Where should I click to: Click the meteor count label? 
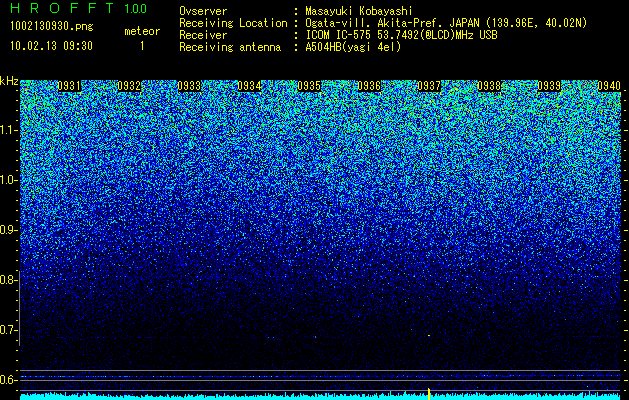point(142,31)
